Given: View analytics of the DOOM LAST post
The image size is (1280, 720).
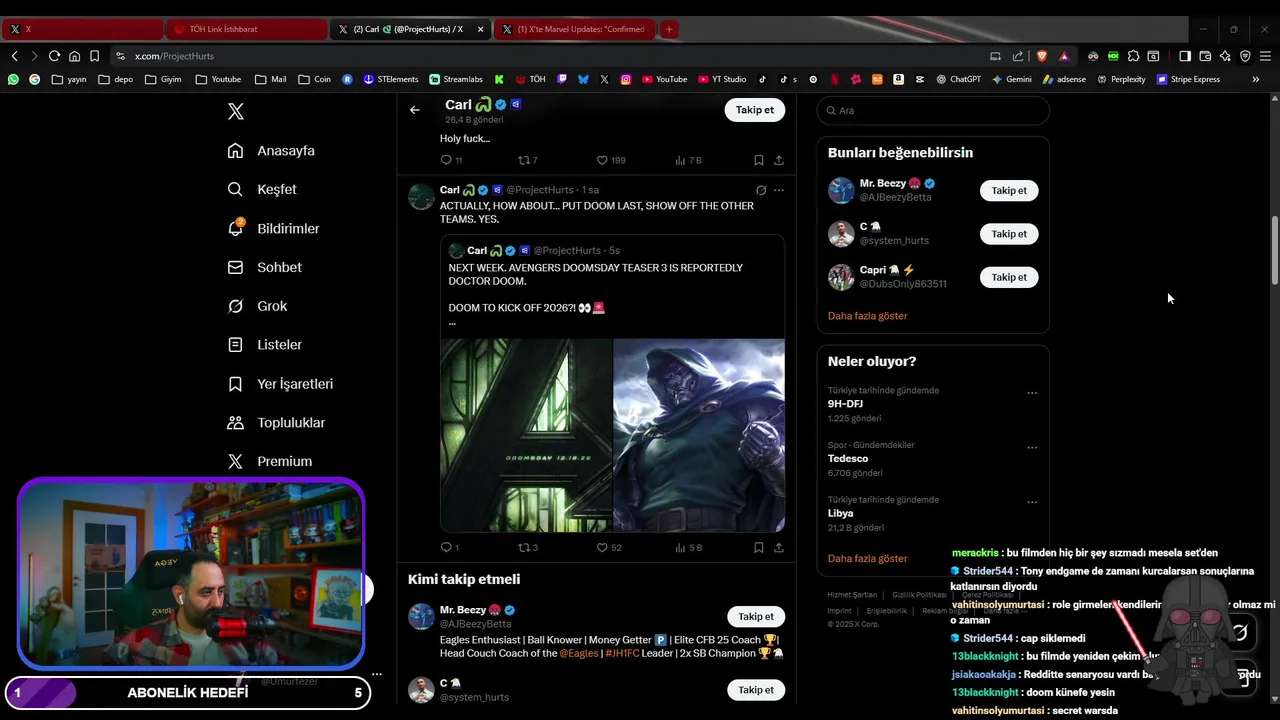Looking at the screenshot, I should click(688, 547).
